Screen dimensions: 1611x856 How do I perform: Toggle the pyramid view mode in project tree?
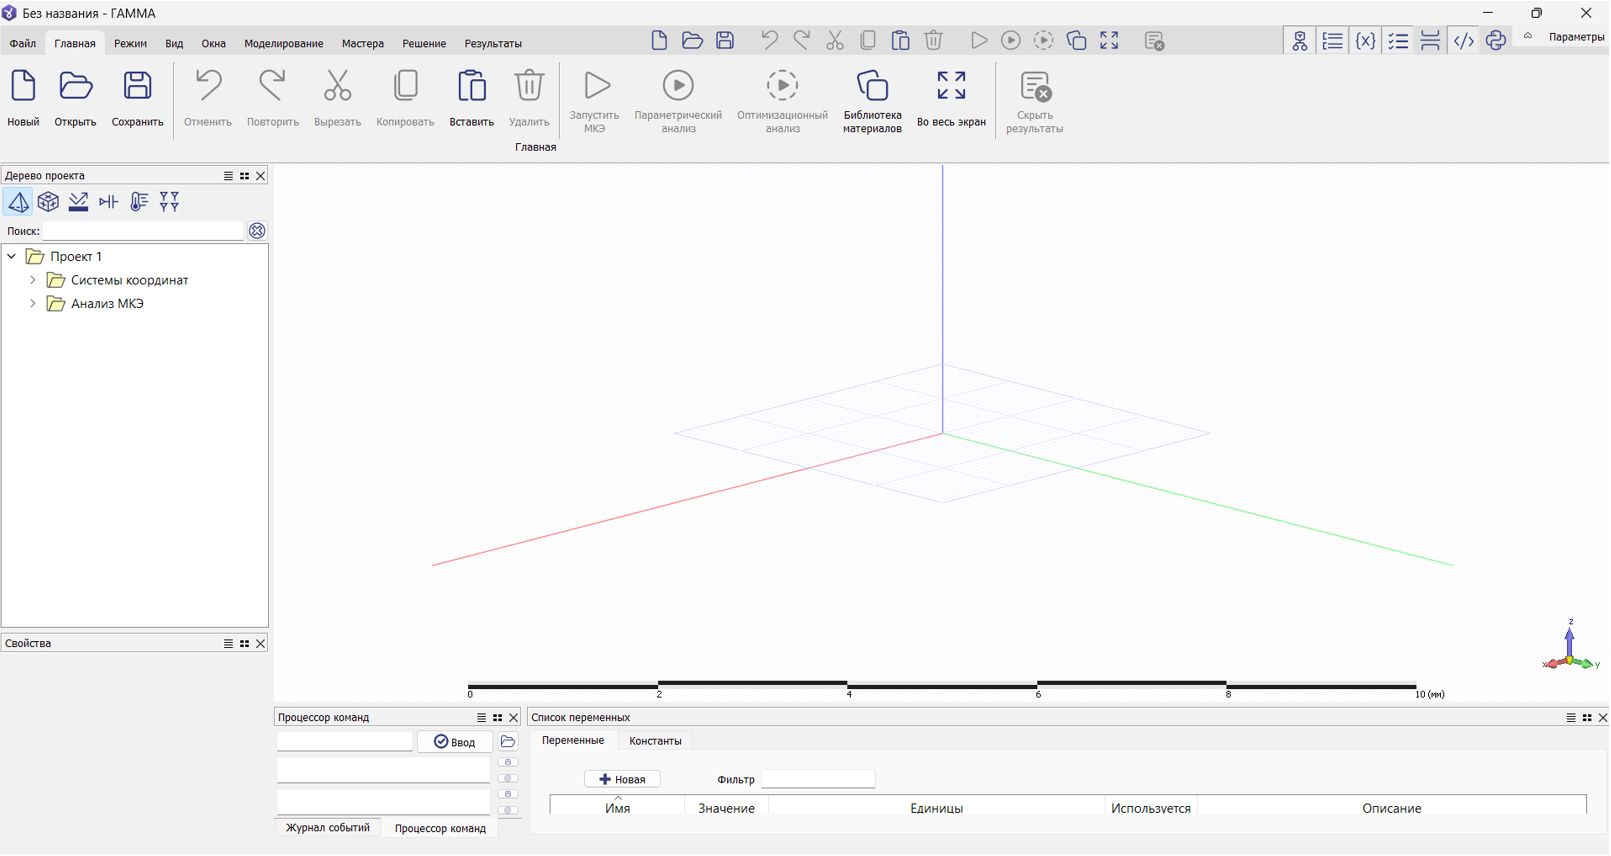click(18, 203)
